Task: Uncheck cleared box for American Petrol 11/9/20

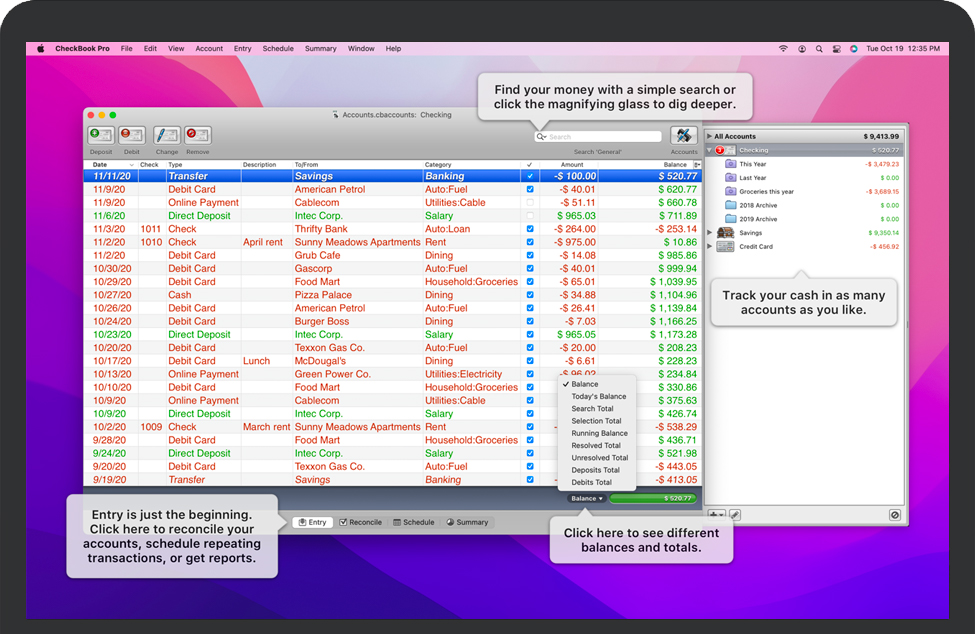Action: (530, 189)
